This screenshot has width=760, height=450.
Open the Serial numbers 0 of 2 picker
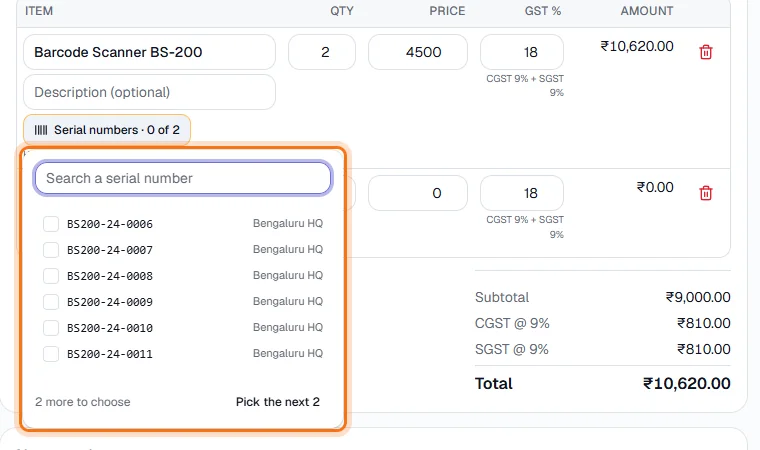107,130
